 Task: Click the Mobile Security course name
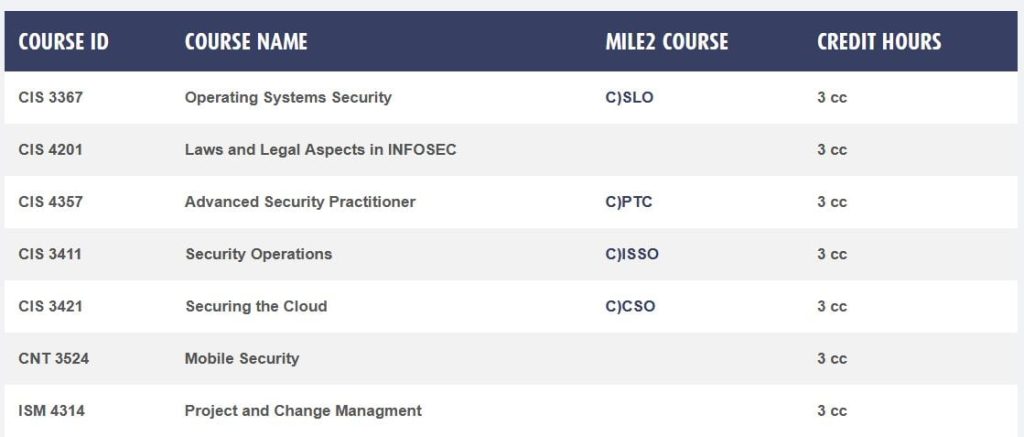click(242, 358)
